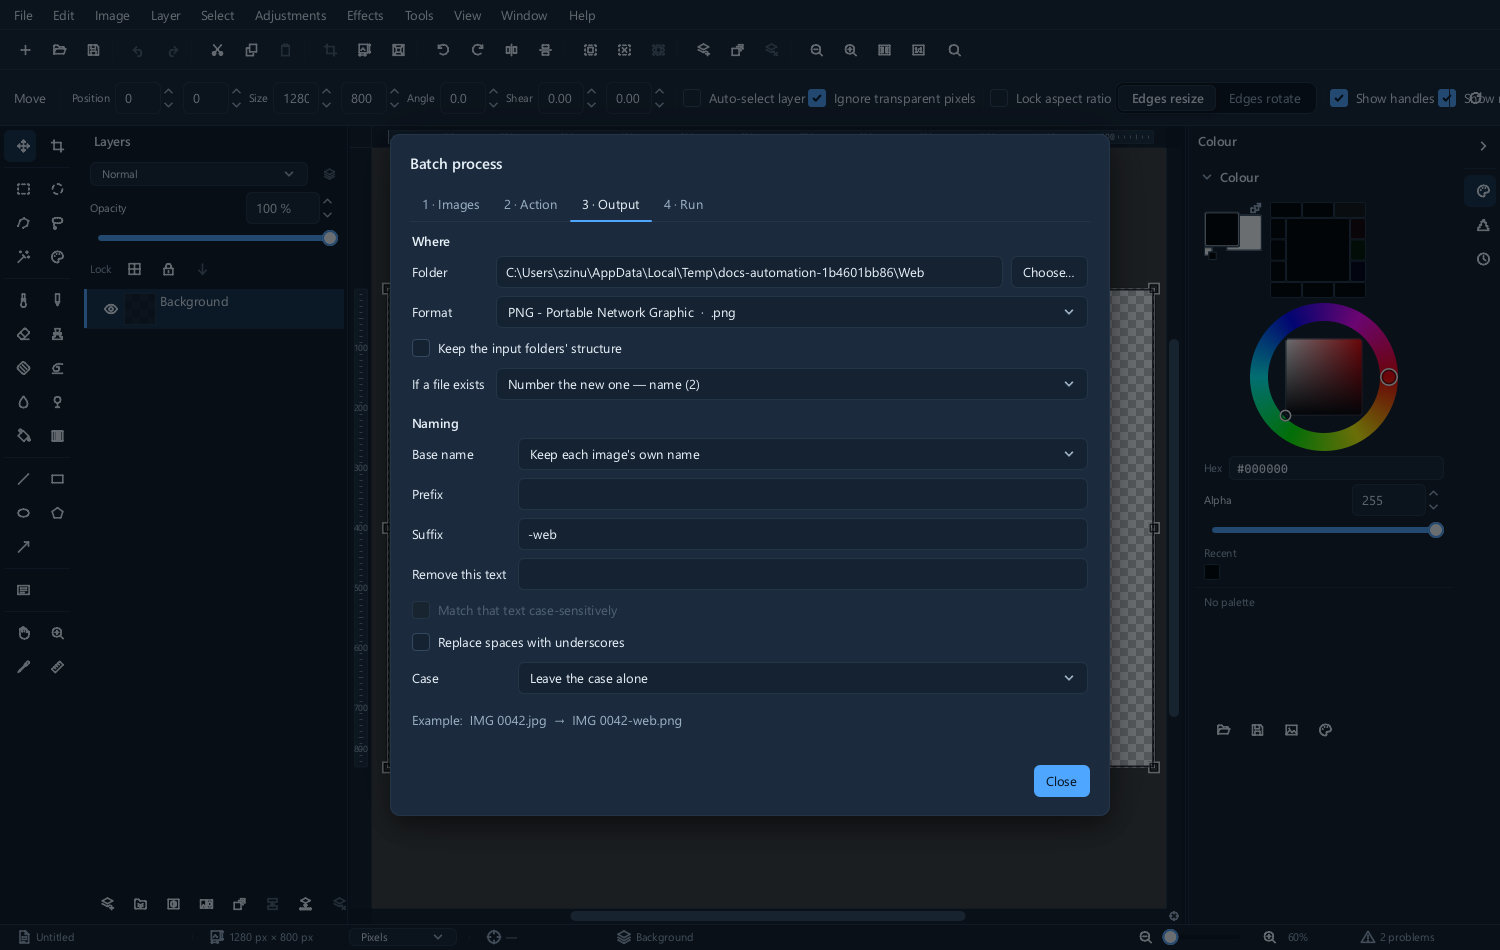The image size is (1500, 950).
Task: Enable Lock aspect ratio checkbox
Action: (998, 98)
